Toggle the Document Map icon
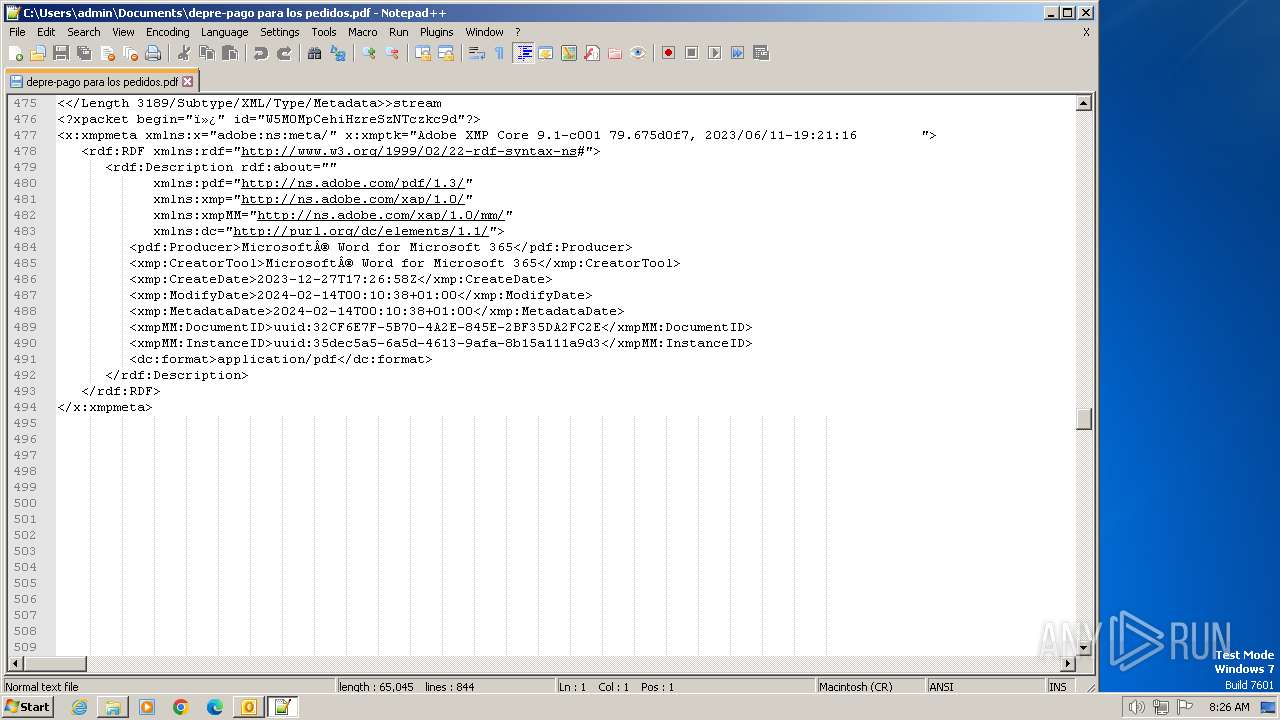Viewport: 1280px width, 720px height. (x=569, y=53)
